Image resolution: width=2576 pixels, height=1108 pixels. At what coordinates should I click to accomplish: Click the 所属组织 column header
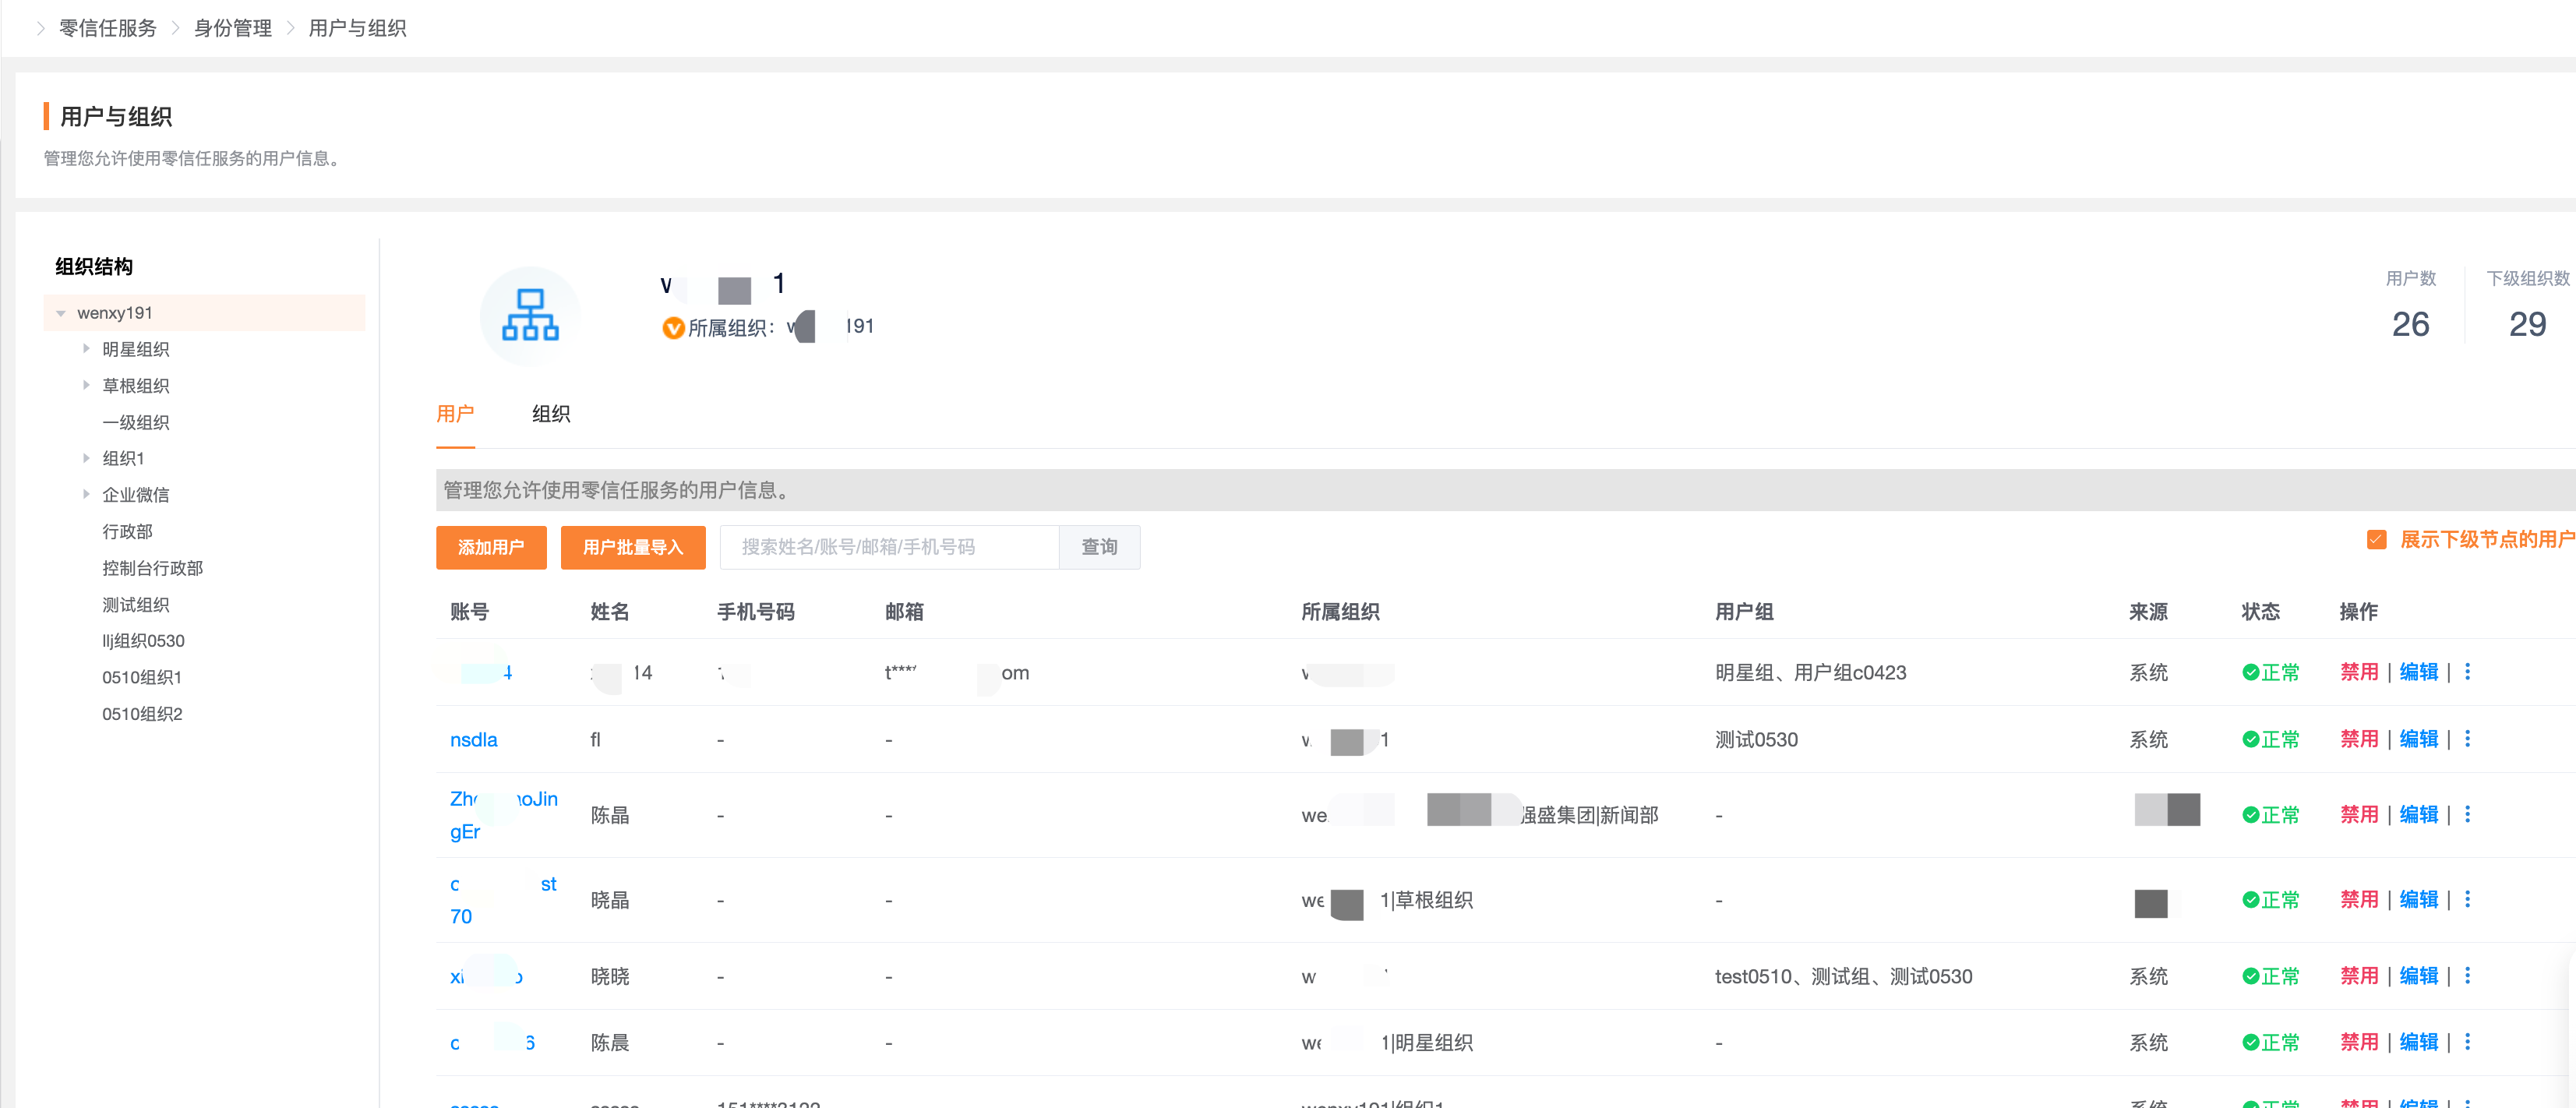[1340, 612]
